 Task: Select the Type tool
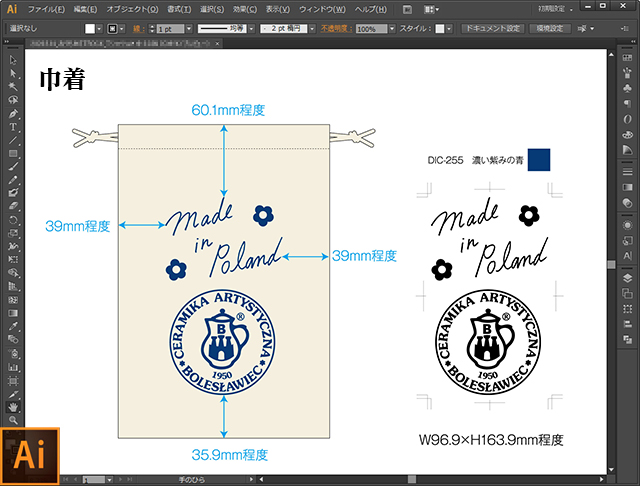tap(13, 127)
